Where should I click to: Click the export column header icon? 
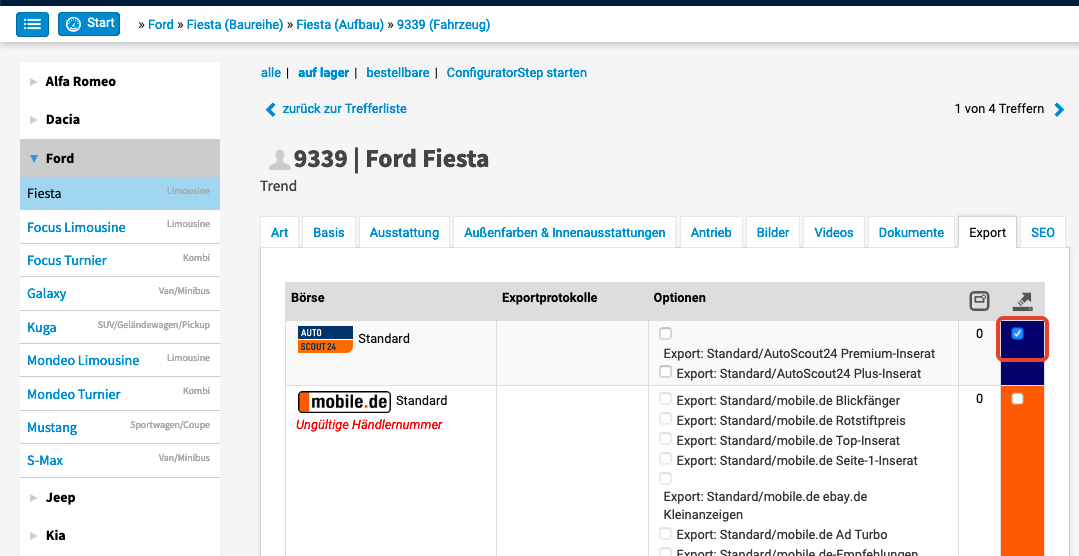(1022, 300)
